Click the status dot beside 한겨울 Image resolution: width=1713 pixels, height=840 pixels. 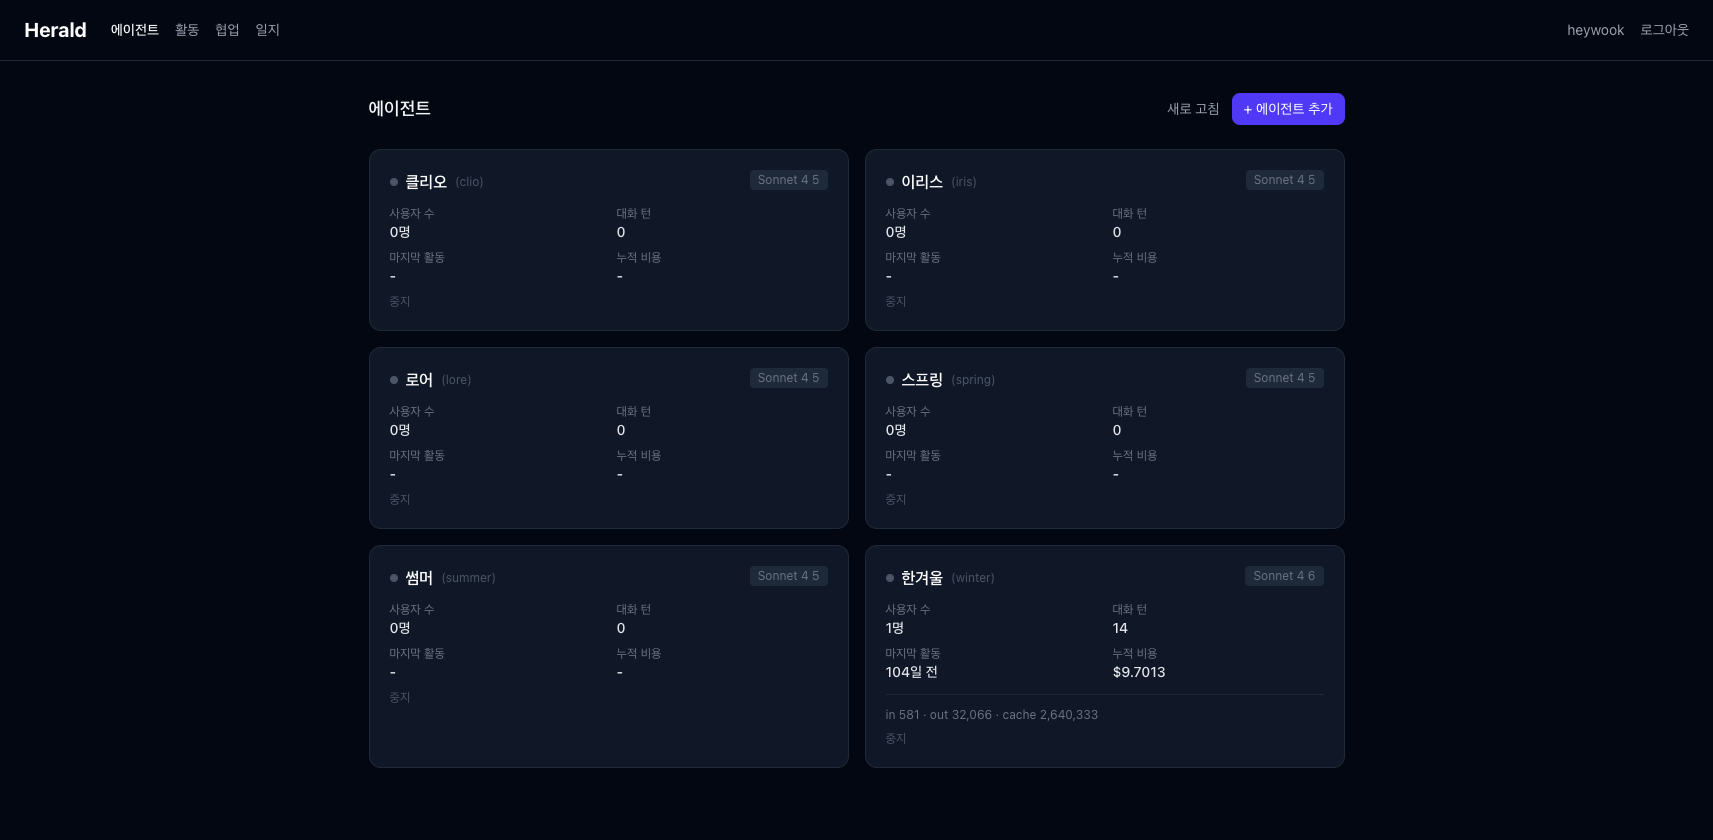tap(890, 578)
